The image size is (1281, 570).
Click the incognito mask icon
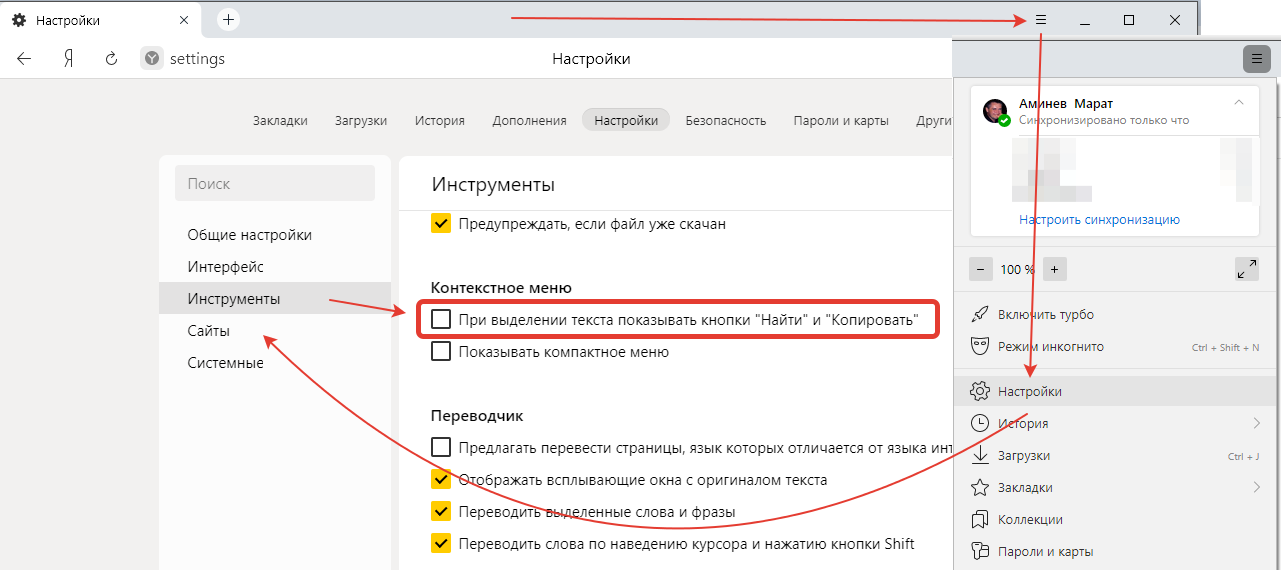(x=980, y=347)
